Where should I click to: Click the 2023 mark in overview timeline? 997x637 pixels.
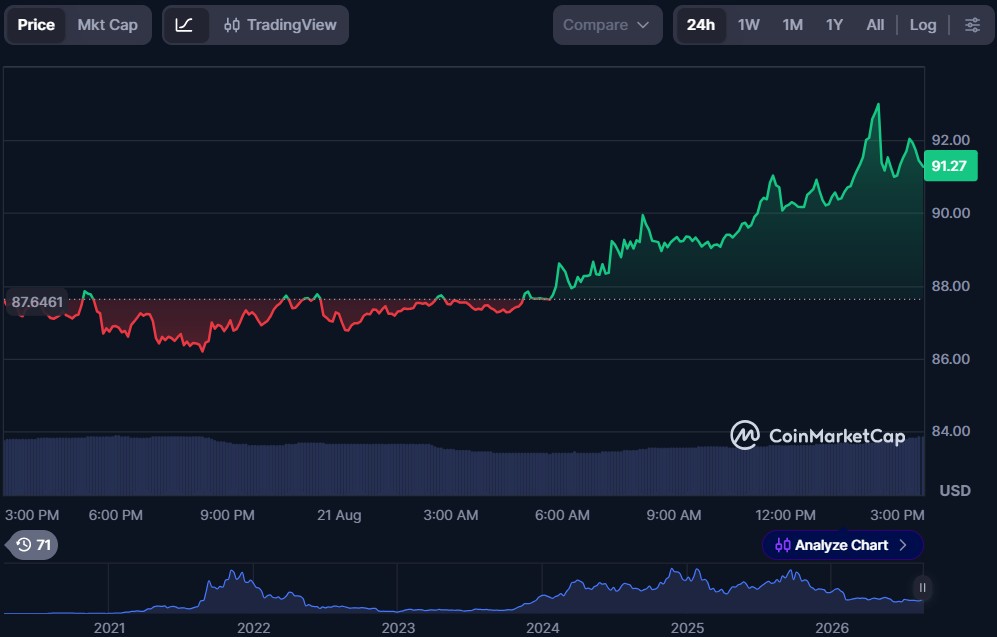click(x=398, y=628)
